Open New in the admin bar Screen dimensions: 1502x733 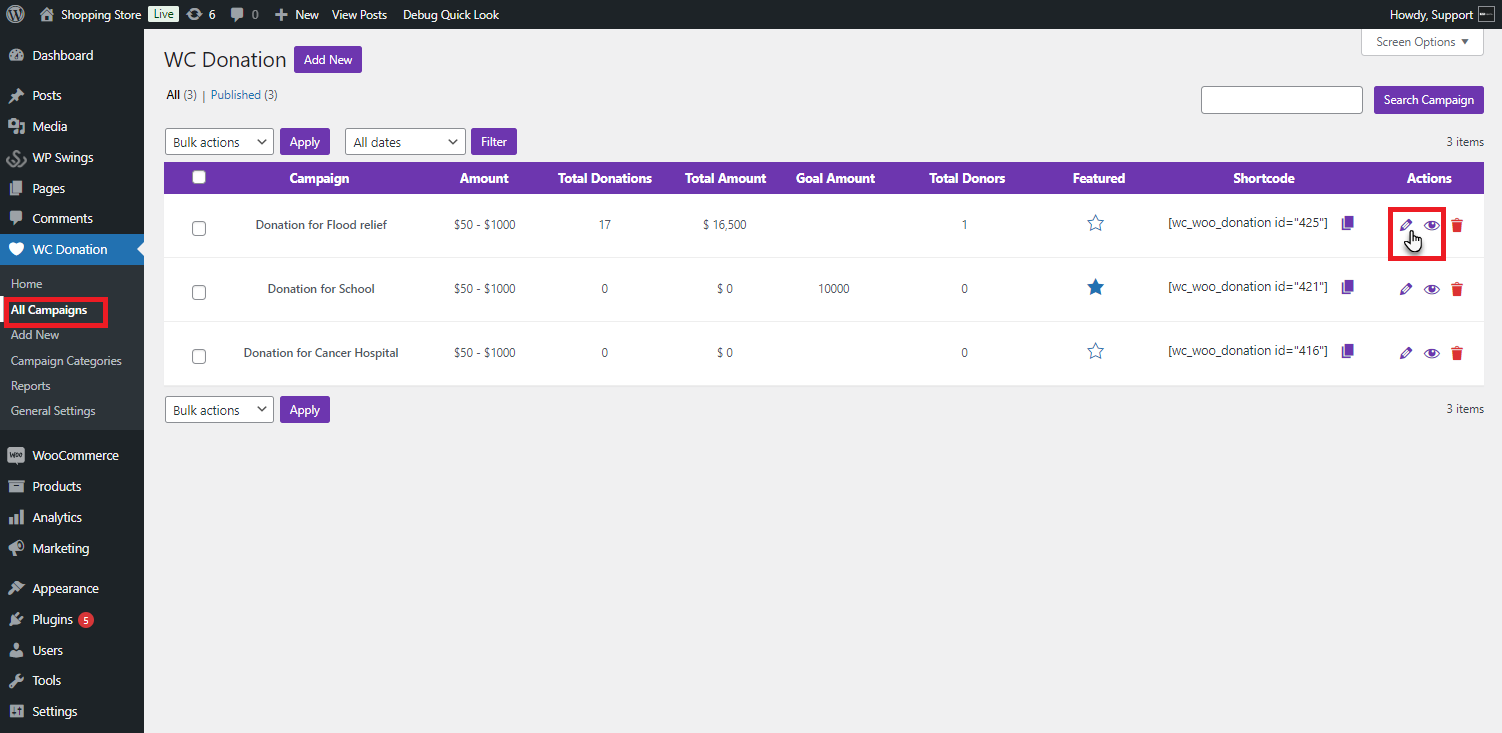click(x=297, y=15)
